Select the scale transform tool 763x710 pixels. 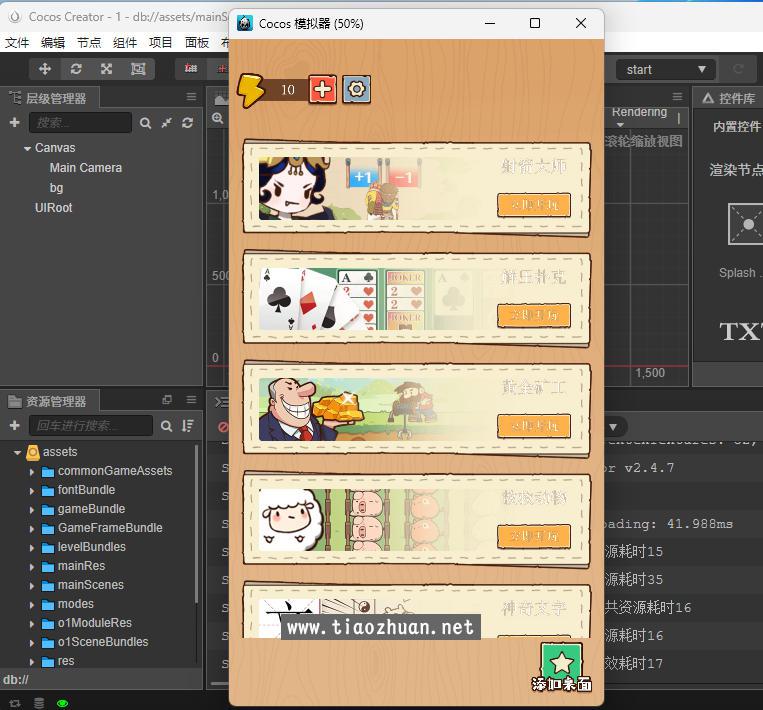[x=107, y=69]
